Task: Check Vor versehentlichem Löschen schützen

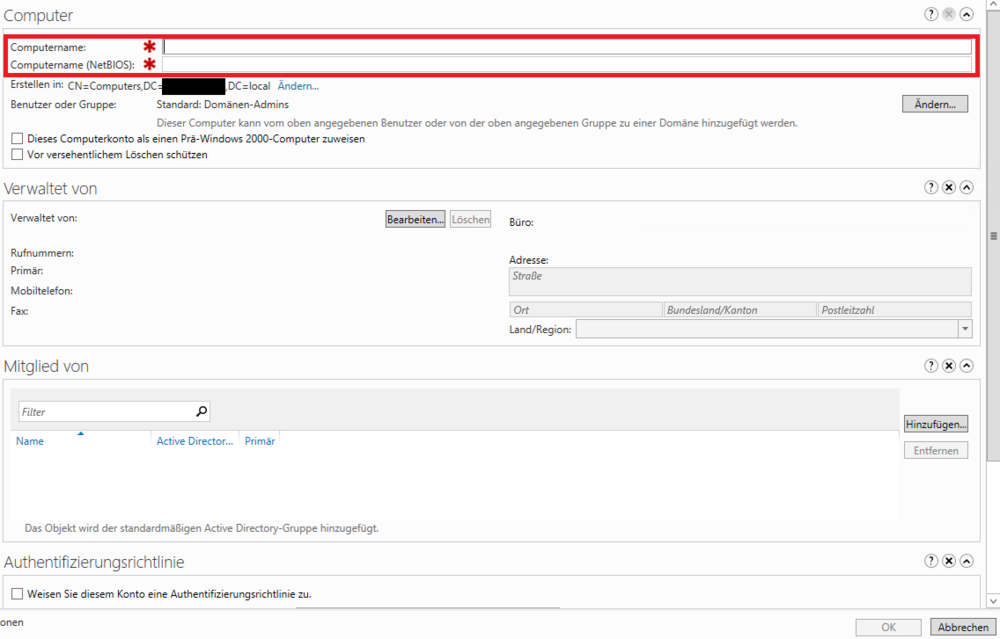Action: (17, 155)
